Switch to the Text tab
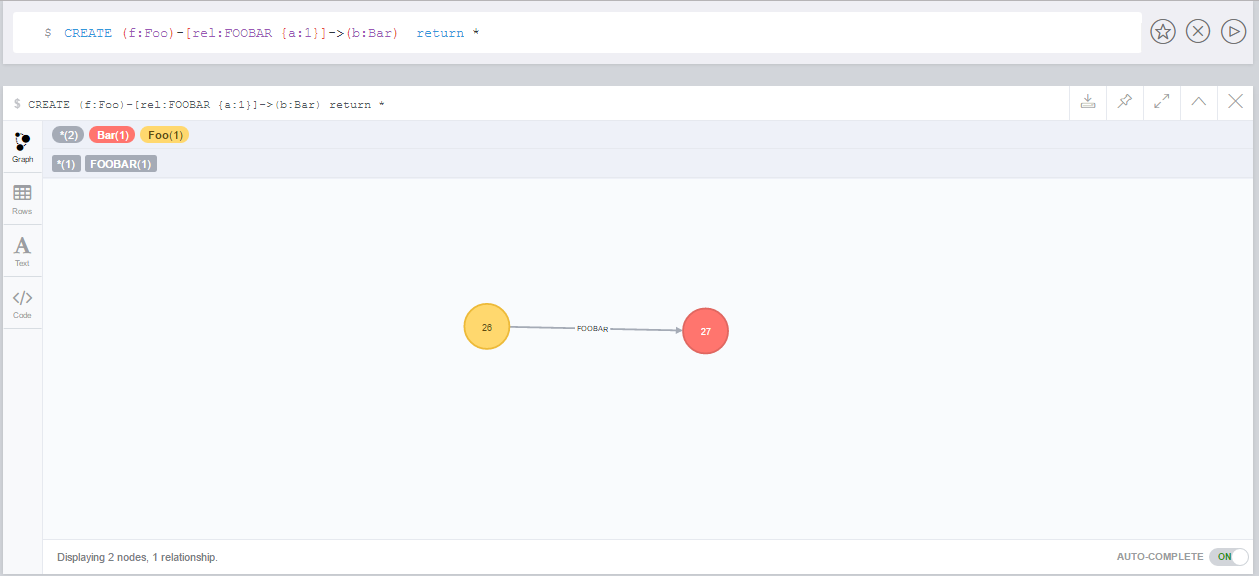 pyautogui.click(x=22, y=250)
